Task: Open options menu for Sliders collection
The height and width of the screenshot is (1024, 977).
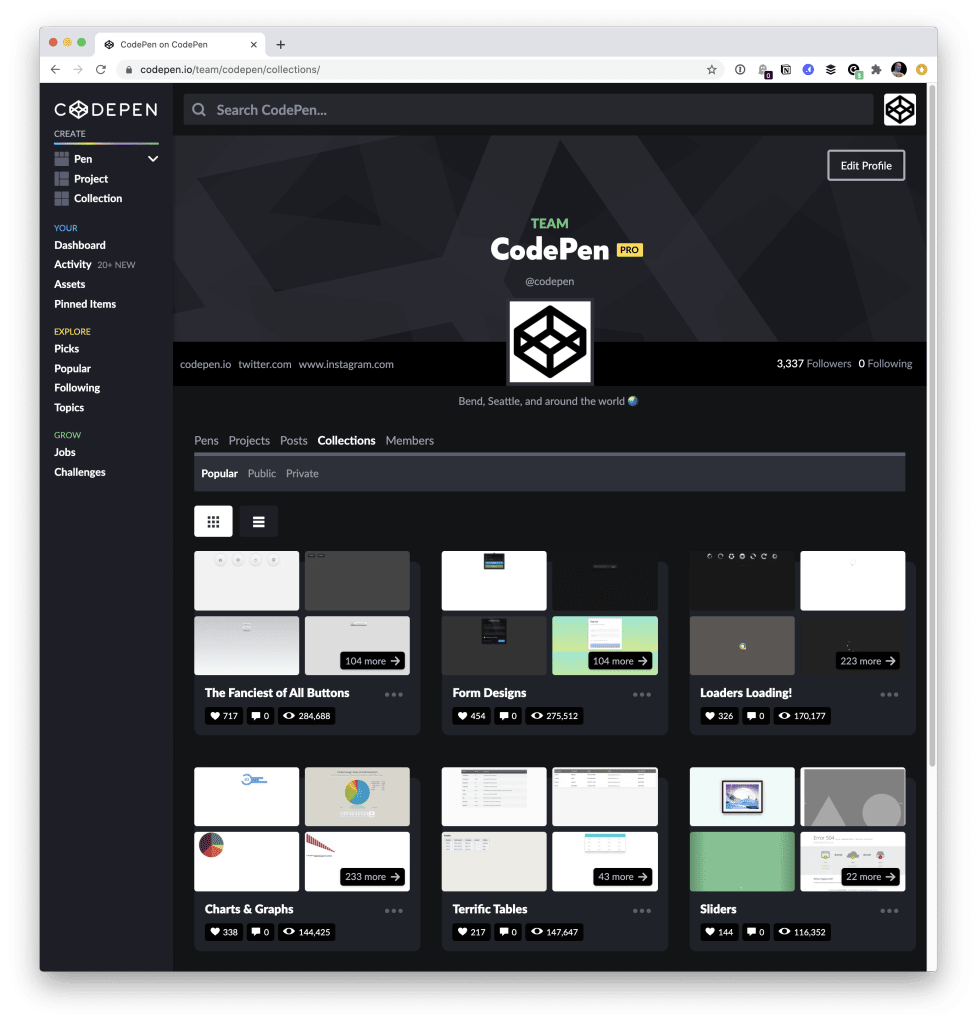Action: [x=889, y=910]
